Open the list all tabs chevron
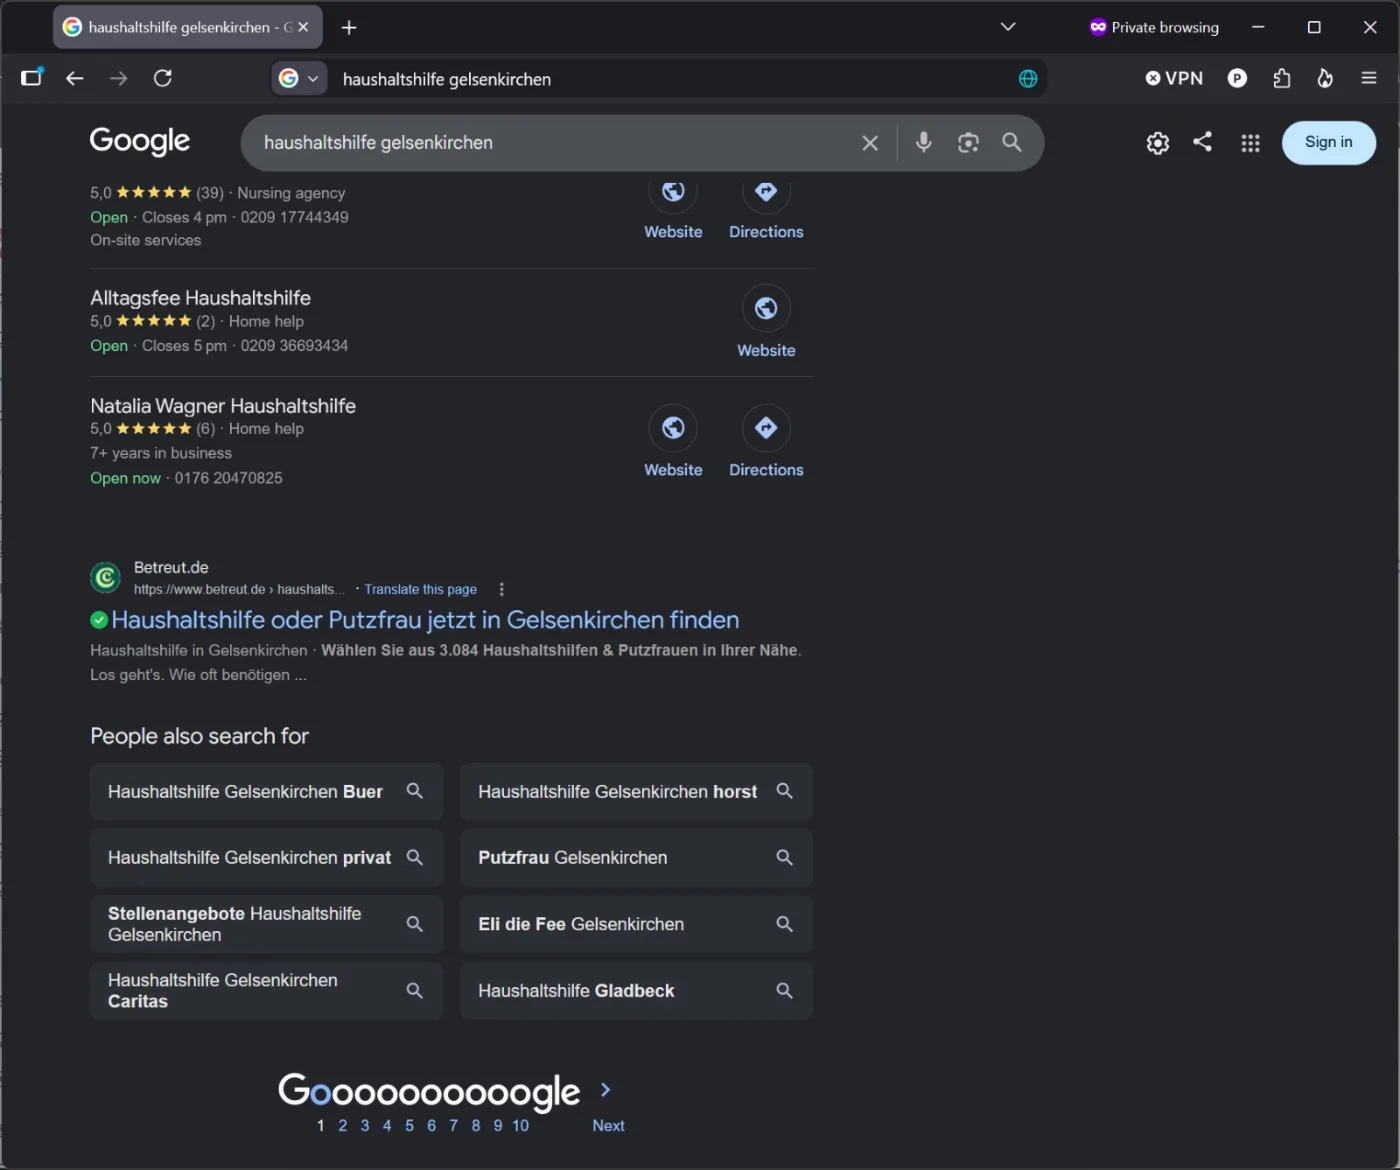1400x1170 pixels. click(1008, 27)
